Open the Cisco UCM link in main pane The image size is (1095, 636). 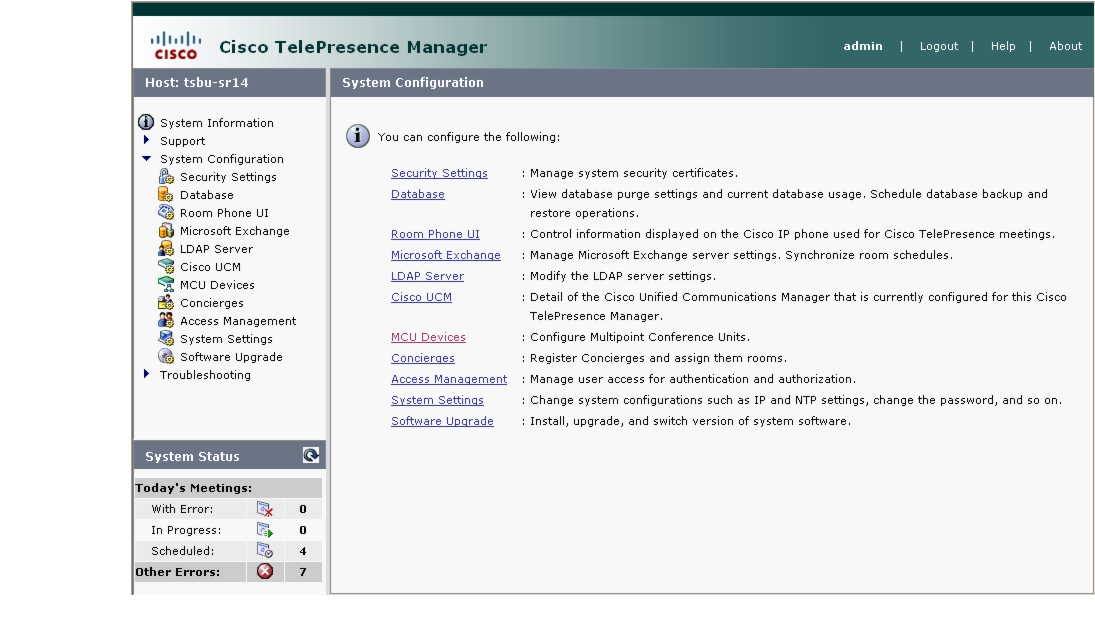pyautogui.click(x=421, y=297)
